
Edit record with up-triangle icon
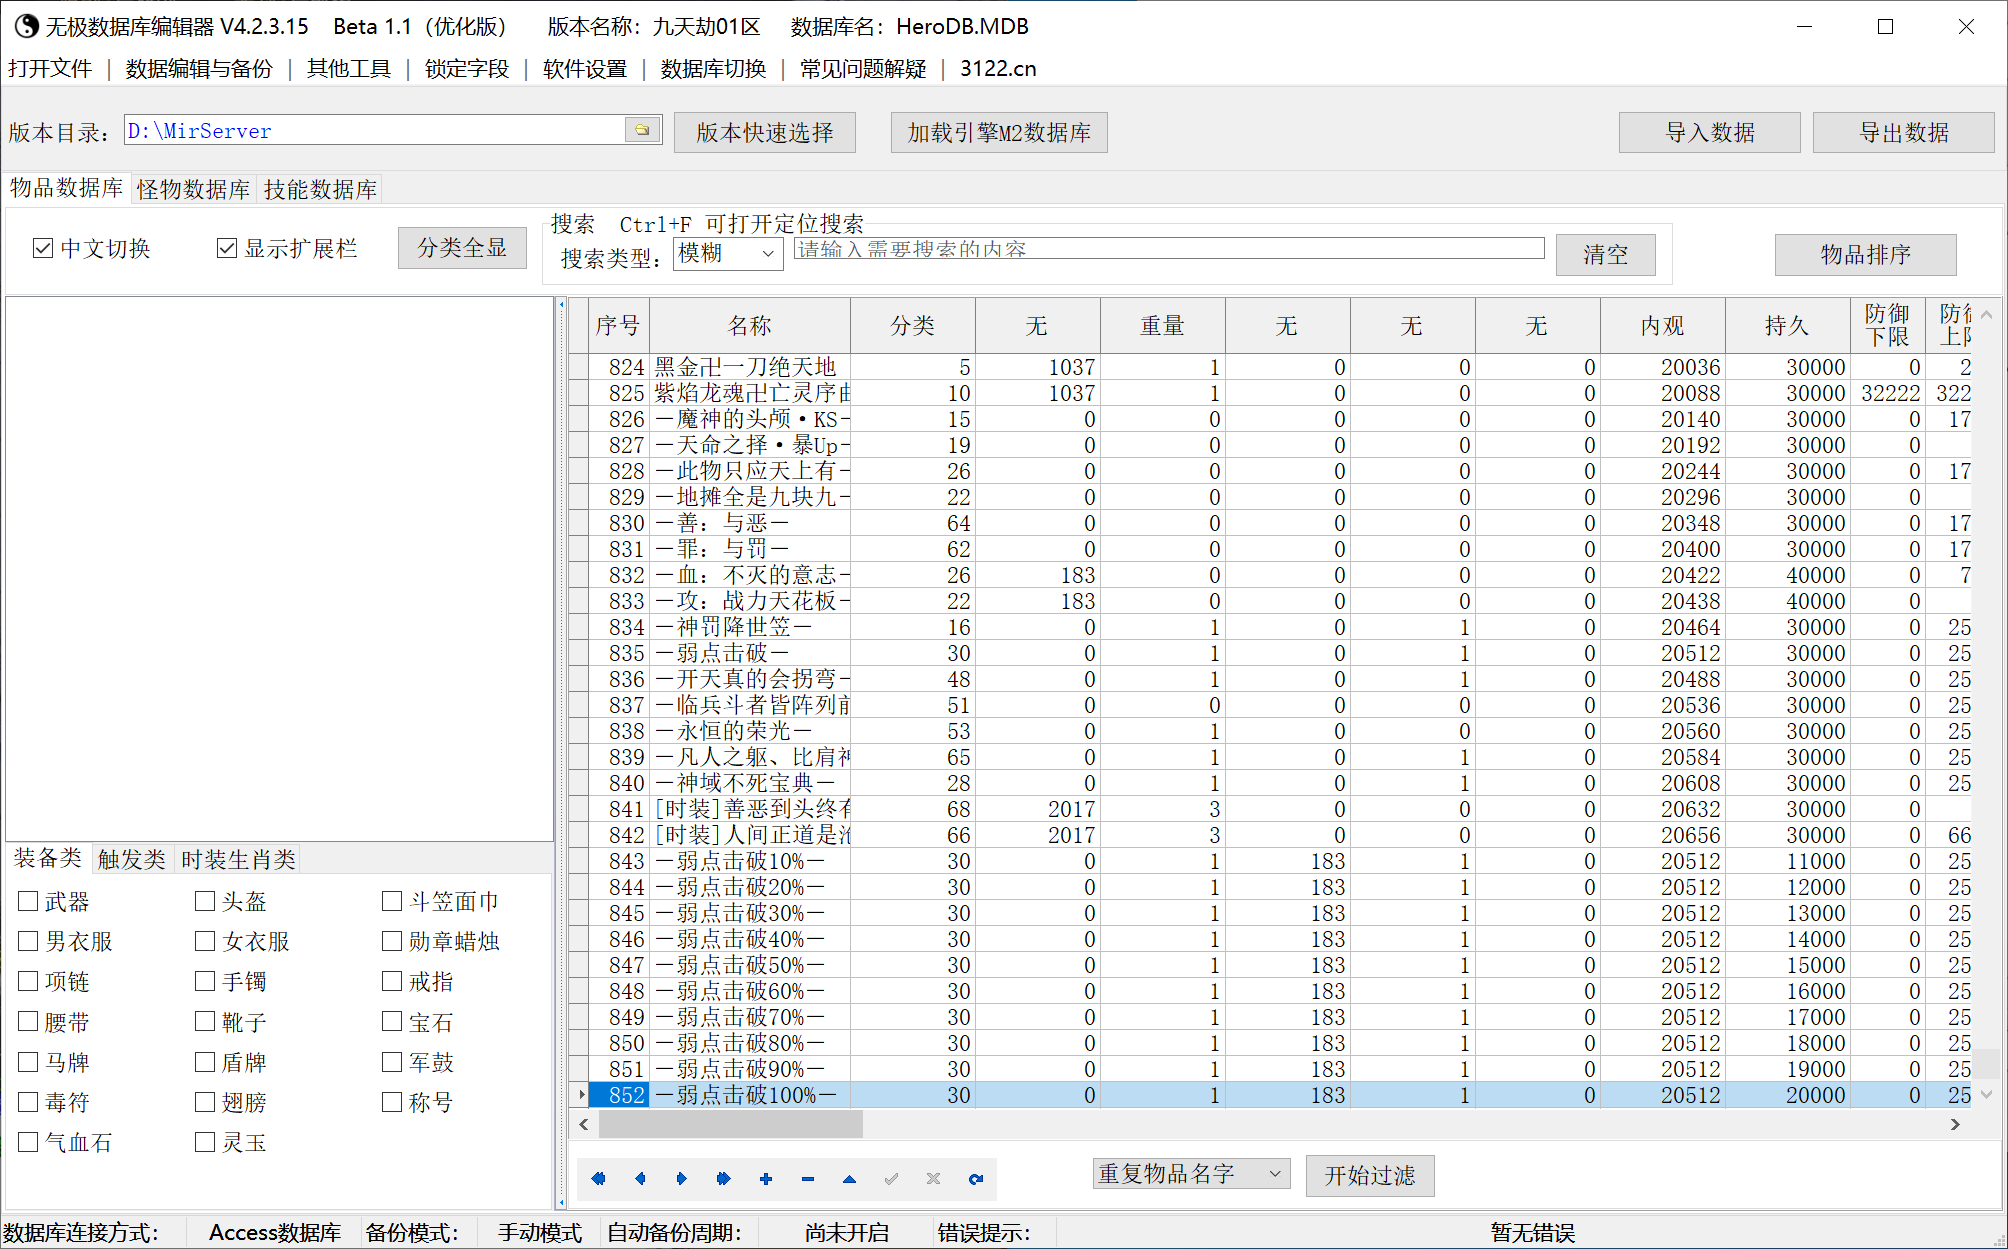[849, 1178]
